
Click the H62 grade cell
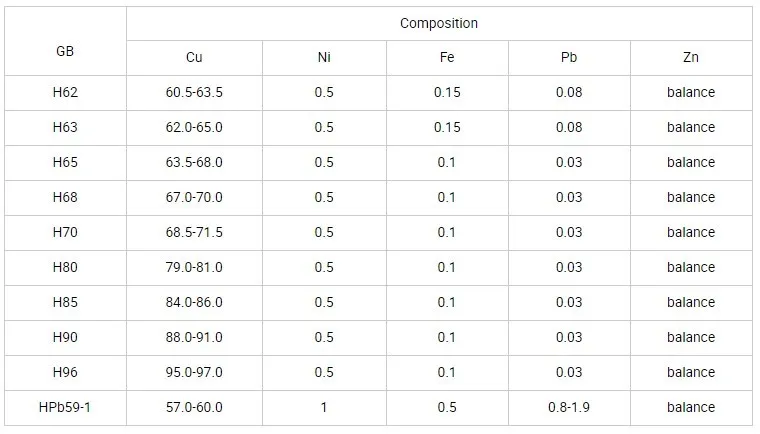click(x=65, y=93)
